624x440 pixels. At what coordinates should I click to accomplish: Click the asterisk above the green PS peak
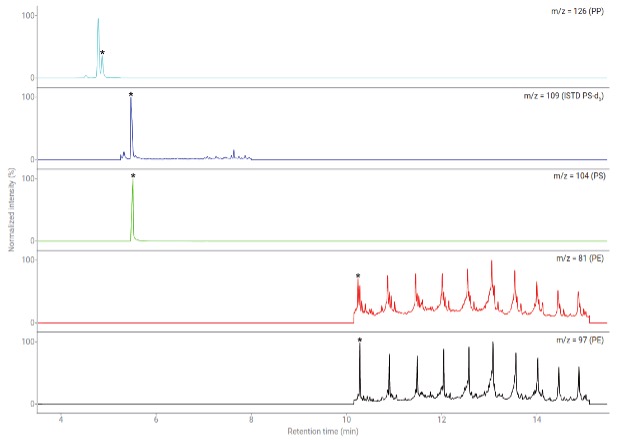[133, 177]
